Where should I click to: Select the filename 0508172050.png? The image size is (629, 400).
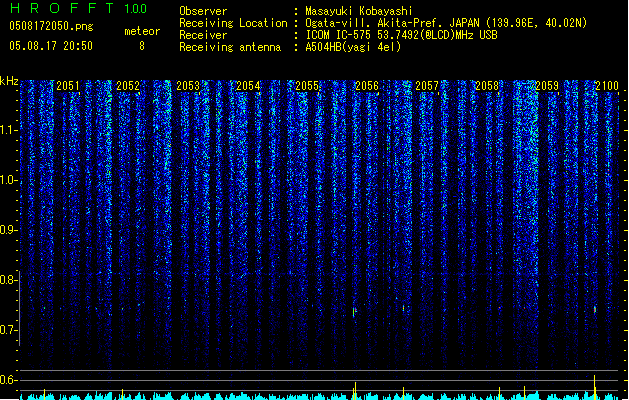[x=51, y=26]
